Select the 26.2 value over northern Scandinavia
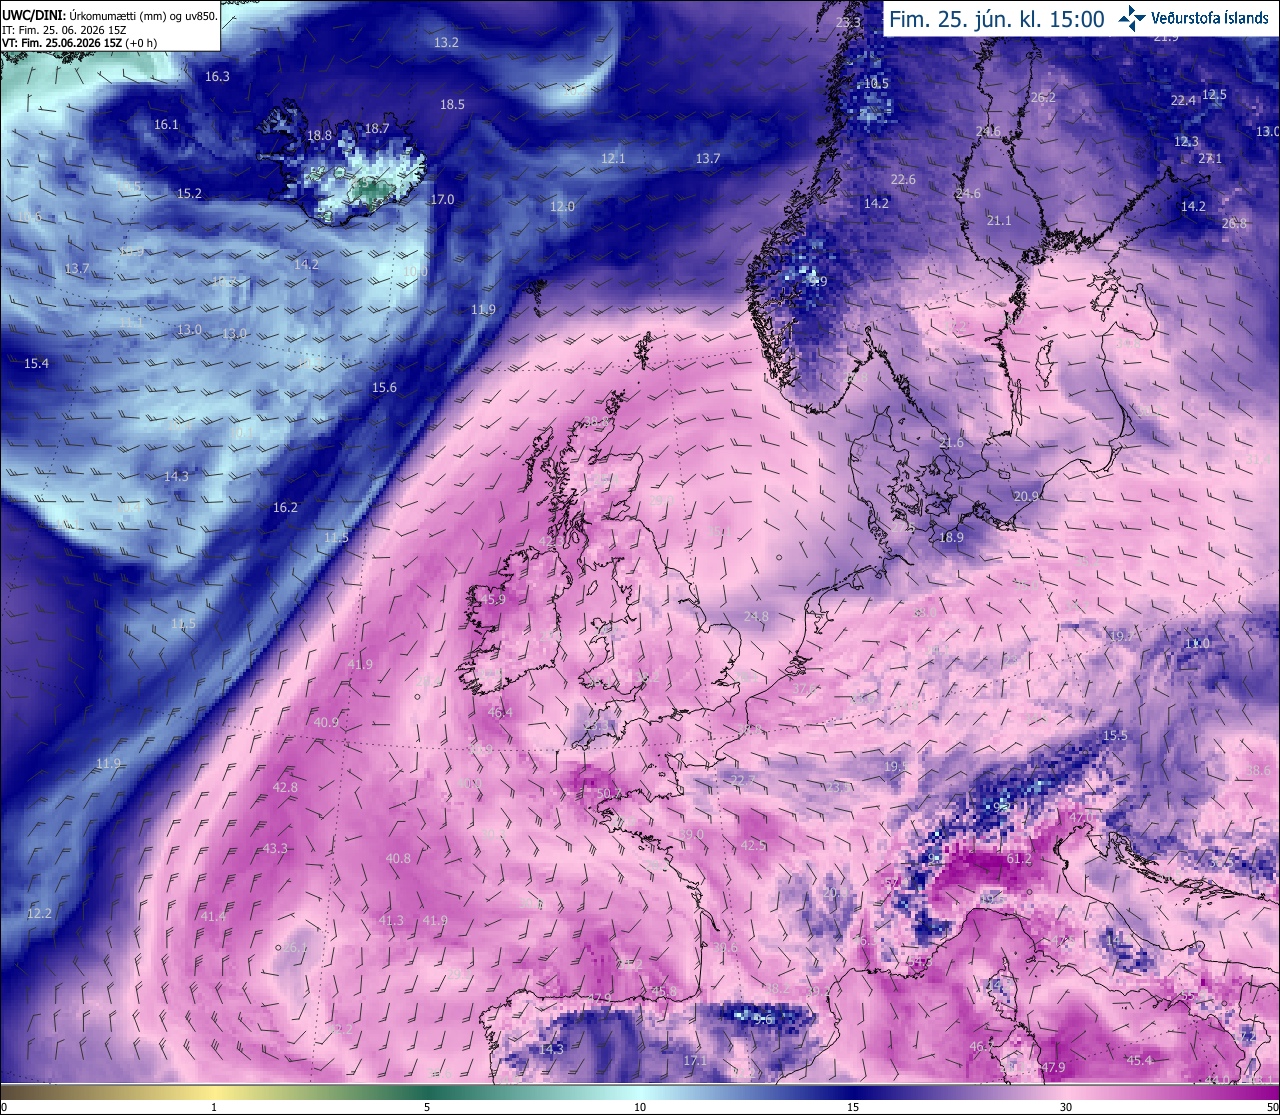1280x1115 pixels. (1043, 98)
